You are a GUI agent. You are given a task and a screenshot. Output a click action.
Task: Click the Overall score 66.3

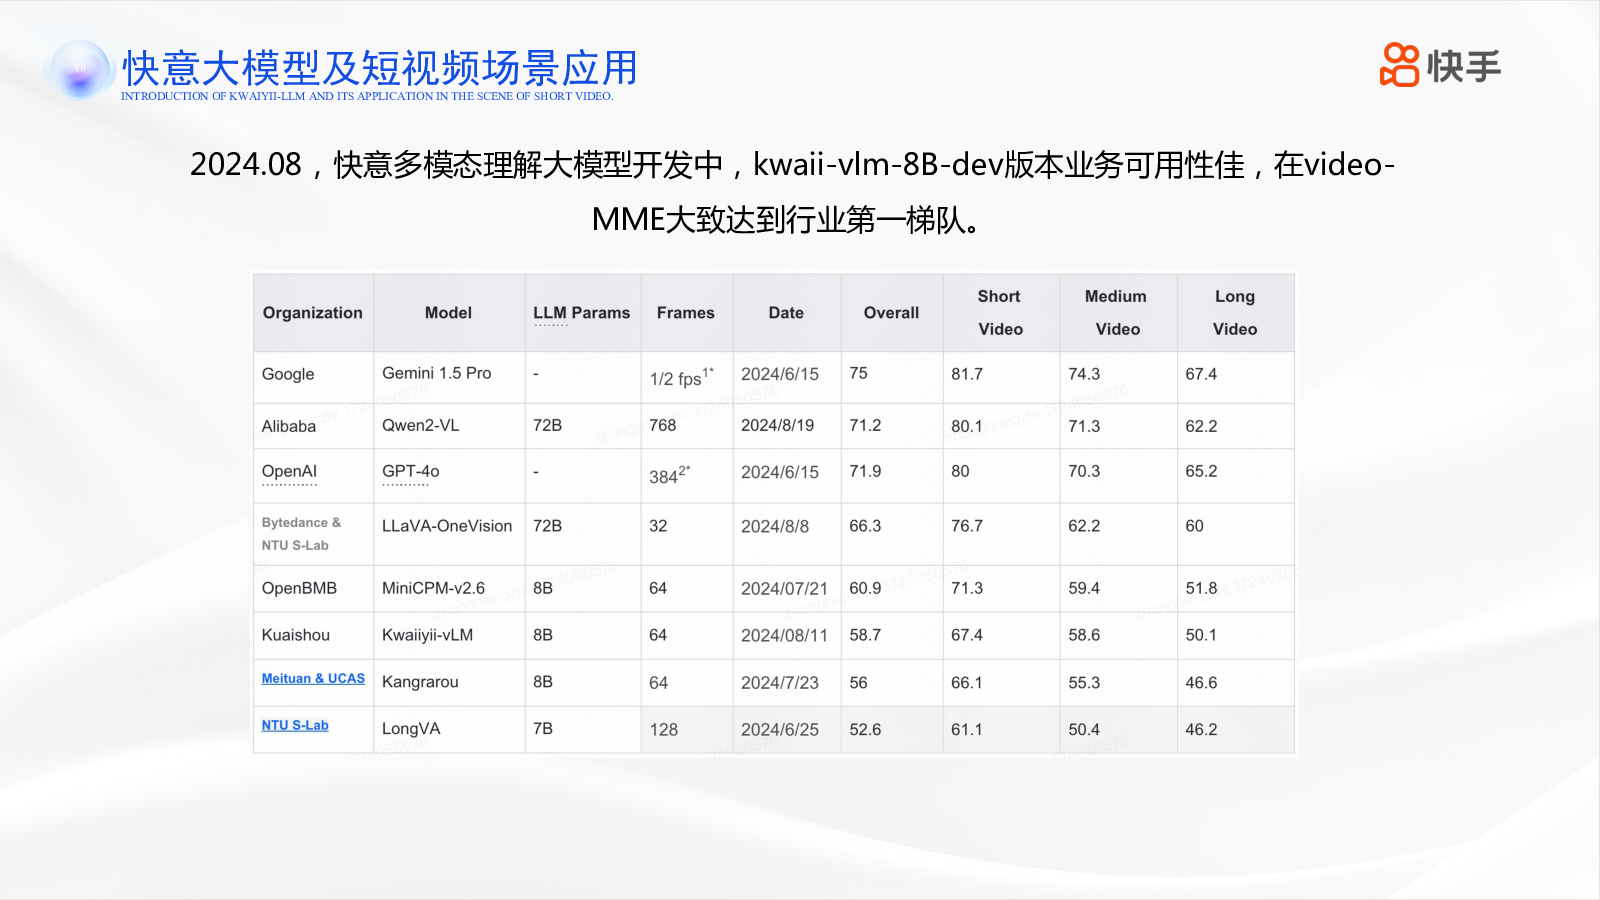pos(866,526)
